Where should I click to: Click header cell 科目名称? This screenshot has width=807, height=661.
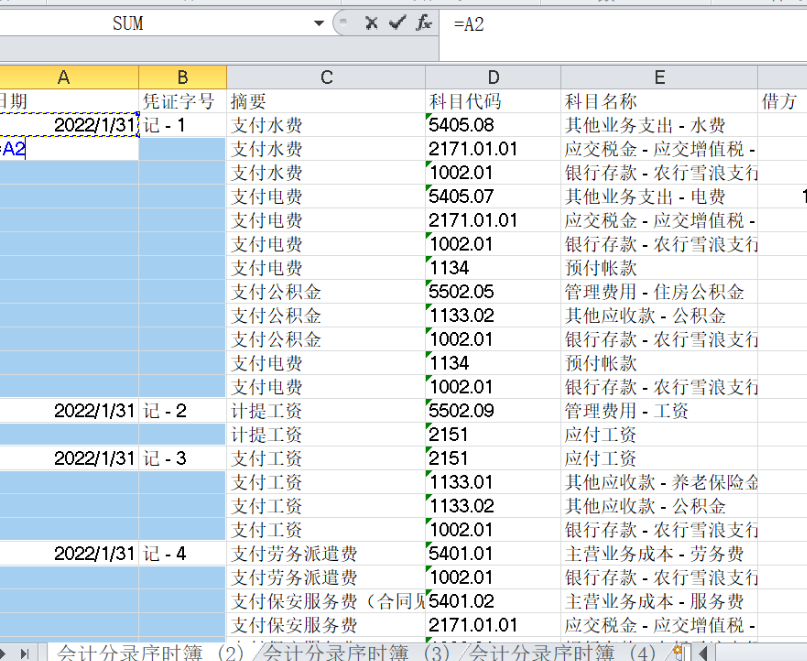[x=659, y=101]
